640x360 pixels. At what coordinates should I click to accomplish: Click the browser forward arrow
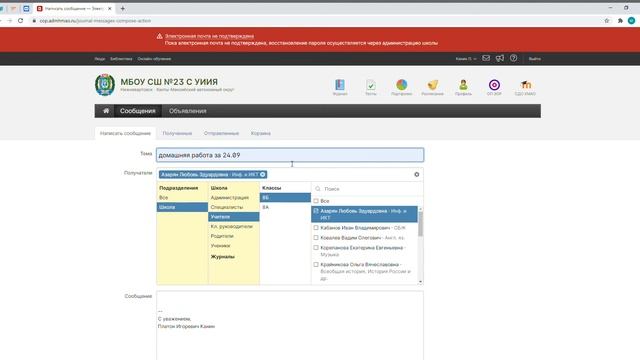(x=9, y=20)
